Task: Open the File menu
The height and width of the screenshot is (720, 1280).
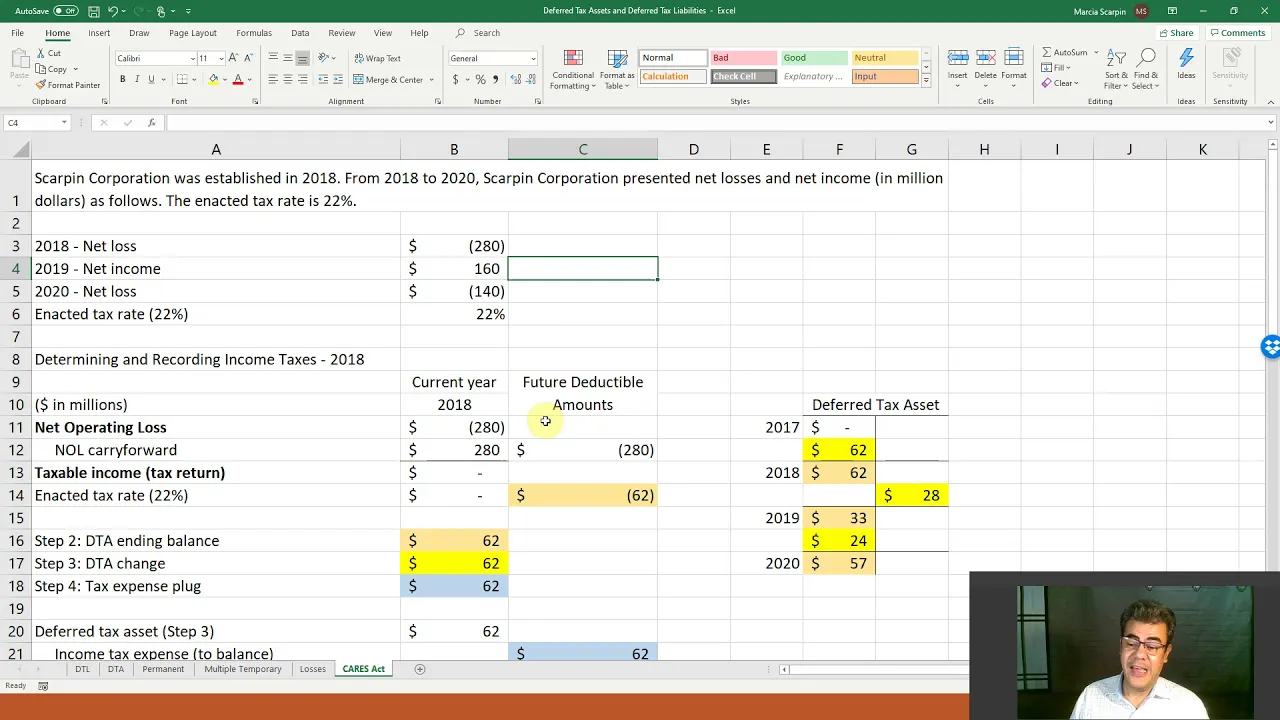Action: [x=18, y=33]
